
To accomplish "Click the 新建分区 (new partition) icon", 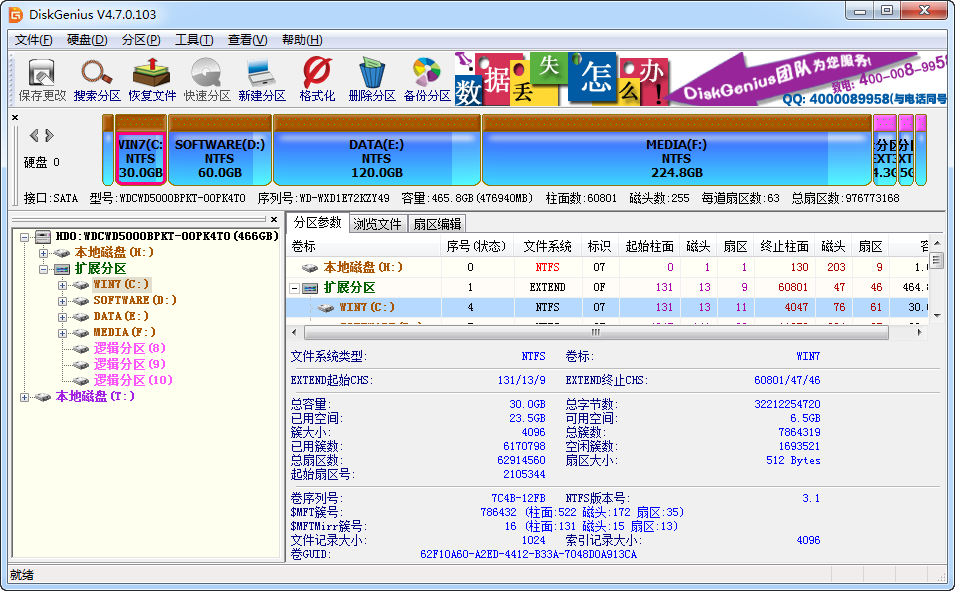I will tap(262, 79).
